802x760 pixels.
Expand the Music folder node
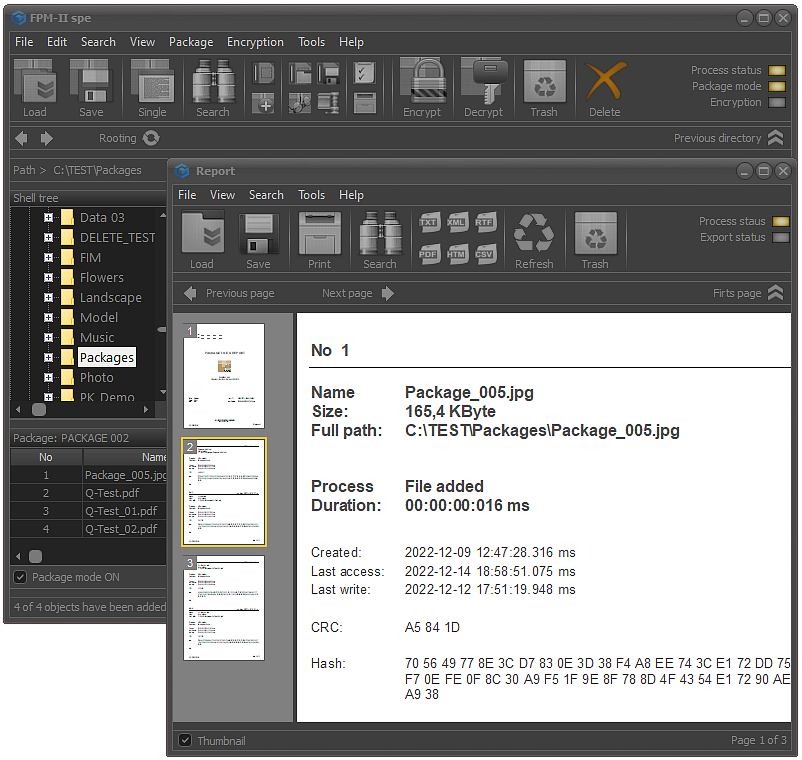click(48, 338)
